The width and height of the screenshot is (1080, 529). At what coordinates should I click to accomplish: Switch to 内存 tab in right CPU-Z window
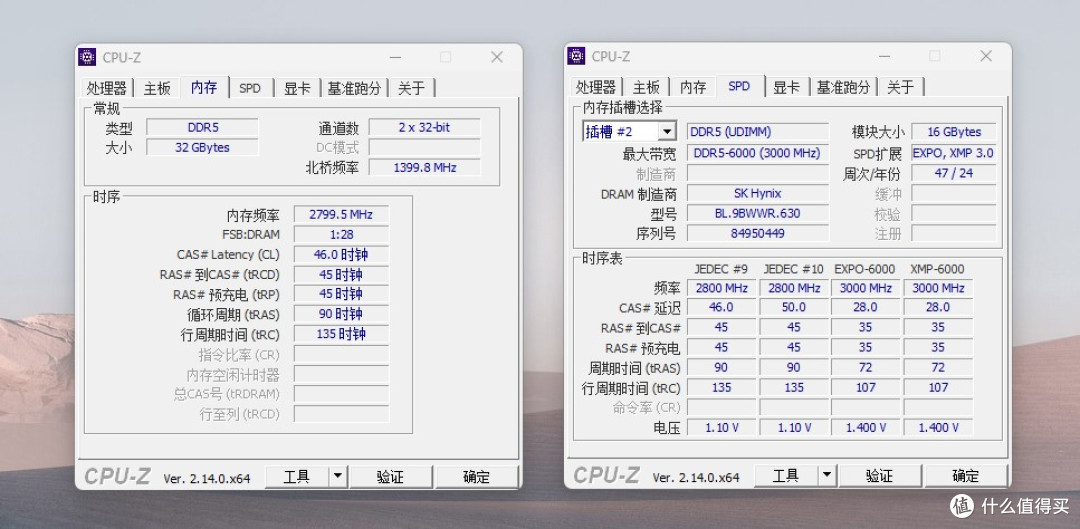tap(693, 87)
